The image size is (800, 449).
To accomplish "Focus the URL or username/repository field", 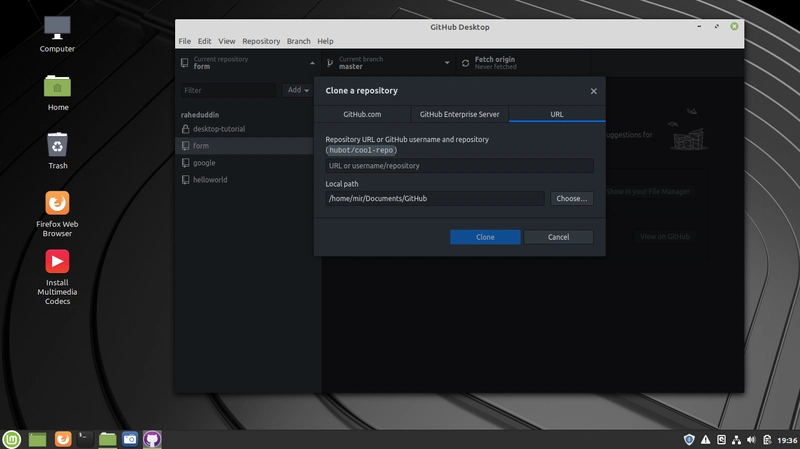I will (459, 166).
